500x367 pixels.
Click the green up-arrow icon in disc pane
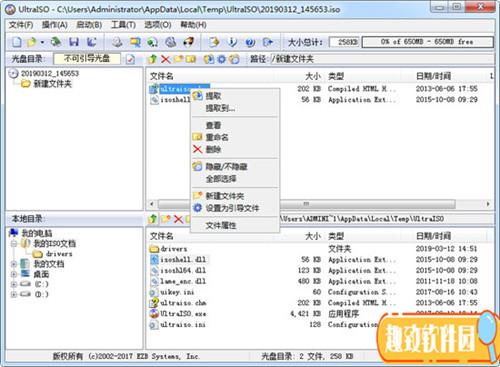coord(153,59)
